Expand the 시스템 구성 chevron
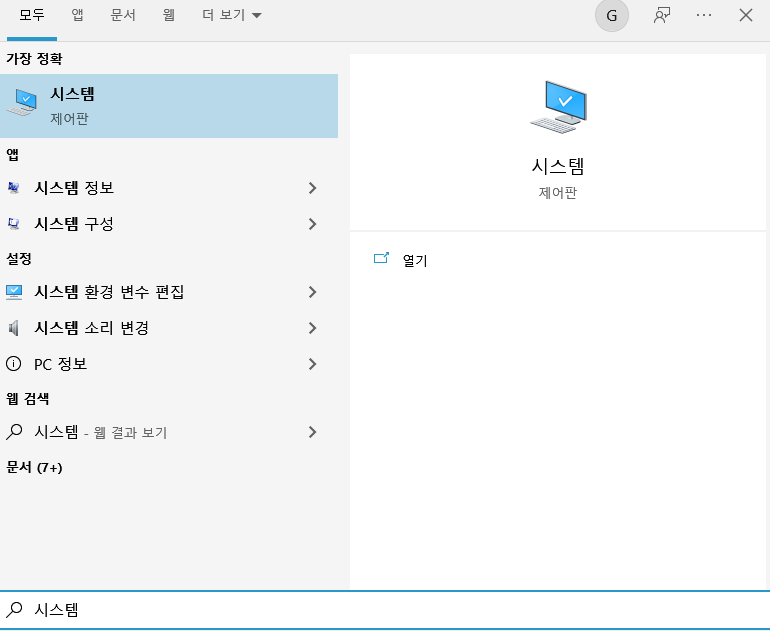Screen dimensions: 770x631 coord(312,224)
